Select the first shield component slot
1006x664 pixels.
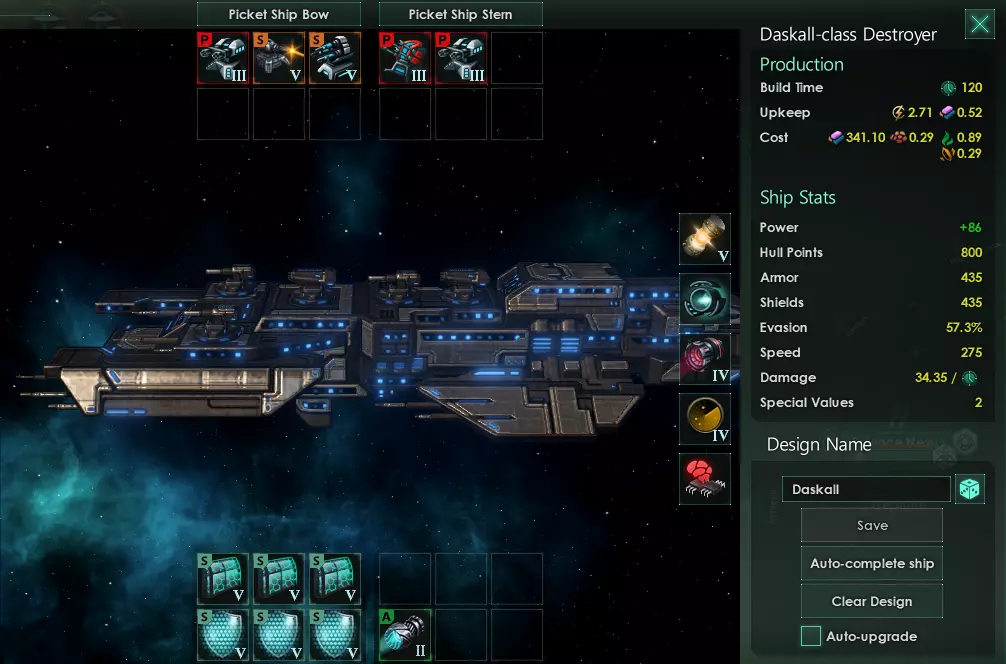pyautogui.click(x=223, y=634)
